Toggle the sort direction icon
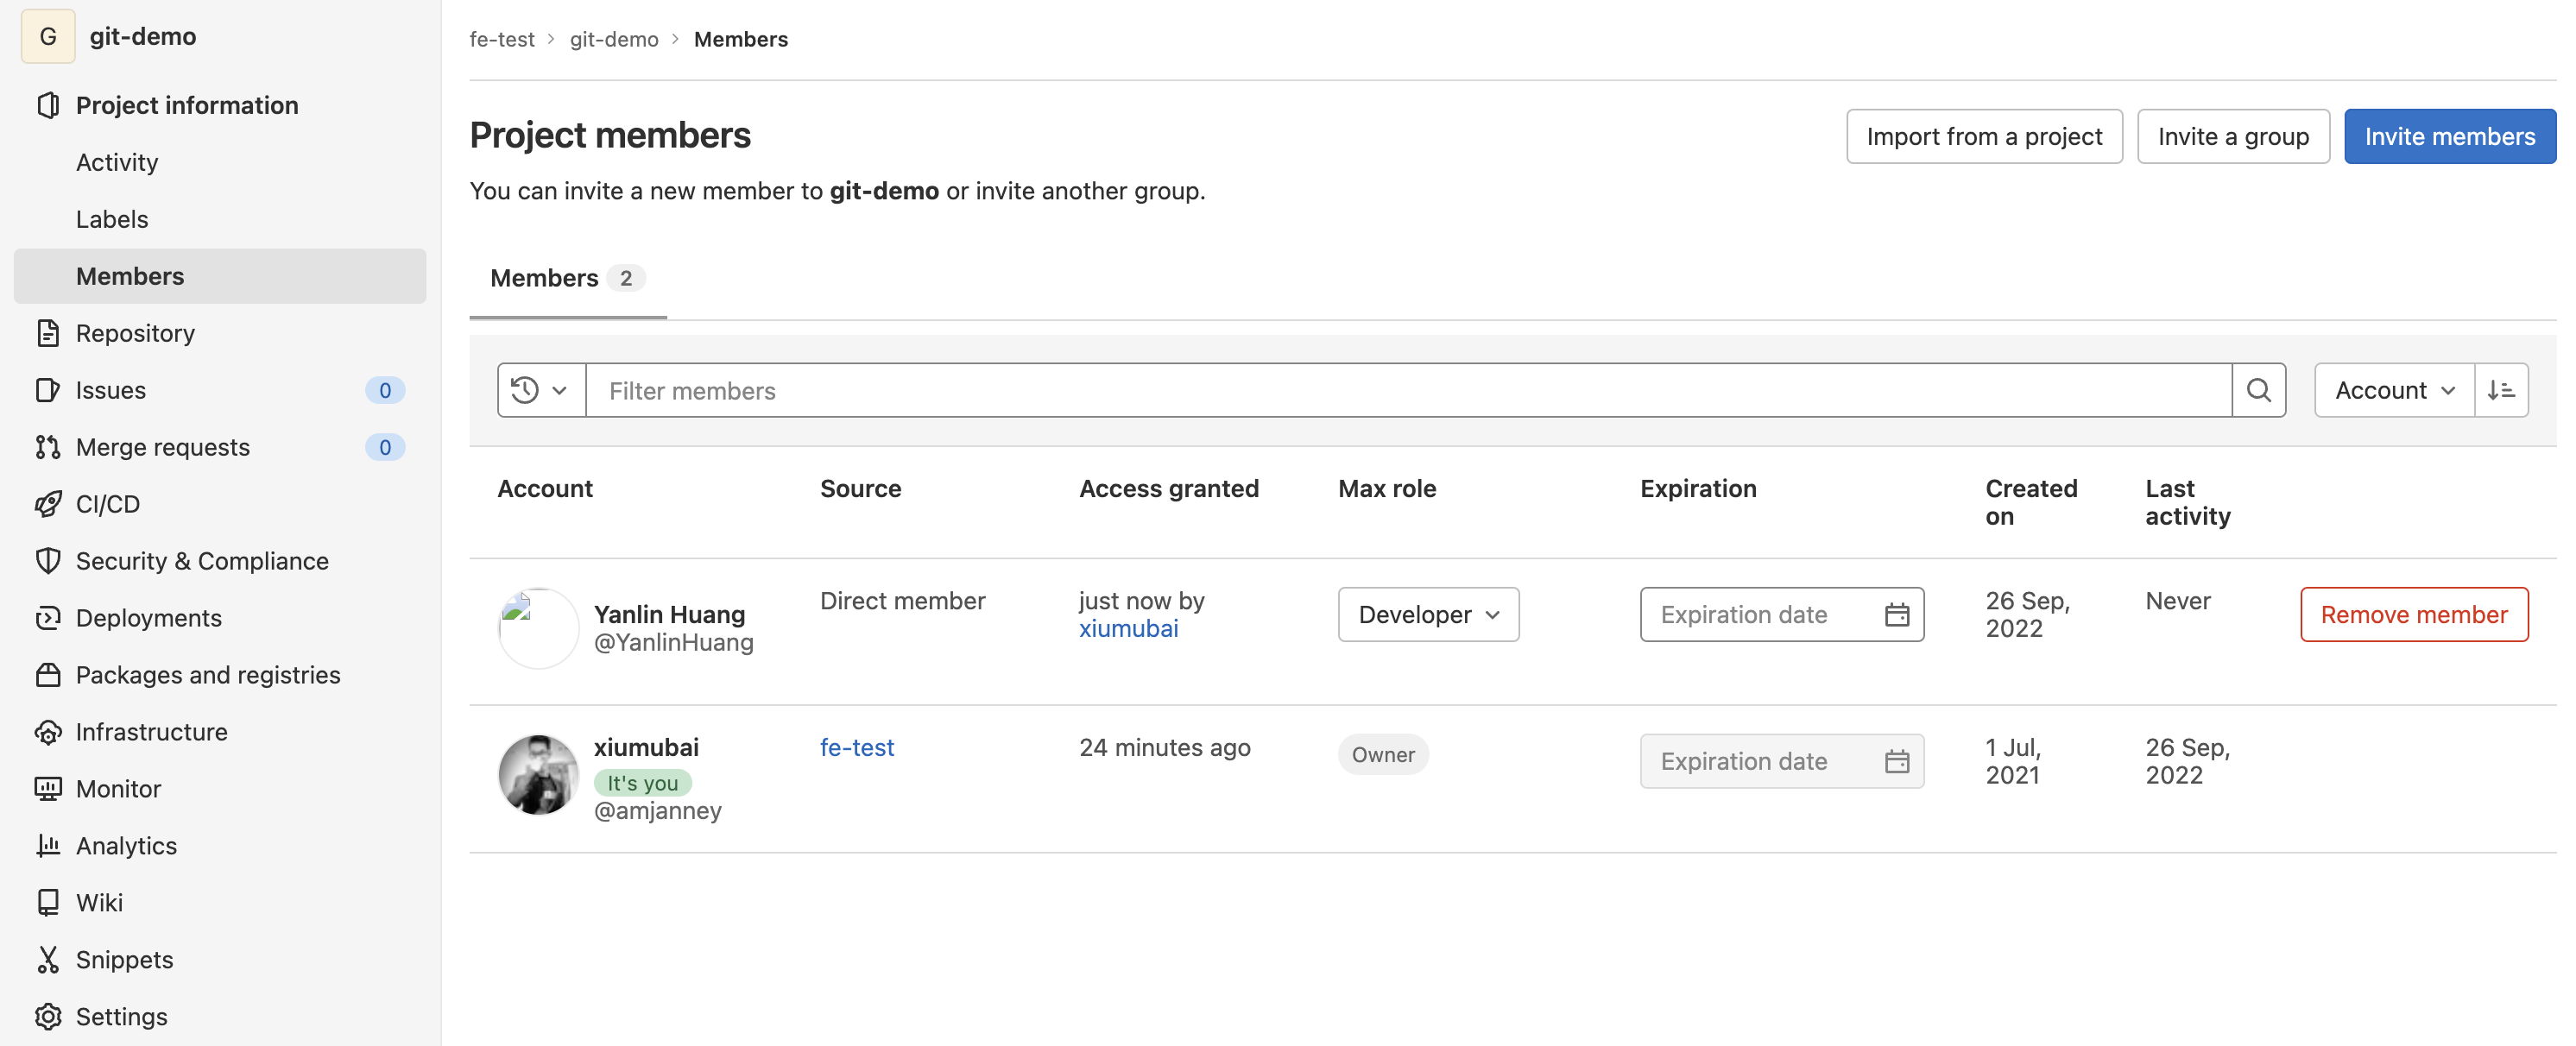This screenshot has height=1046, width=2576. pyautogui.click(x=2500, y=390)
